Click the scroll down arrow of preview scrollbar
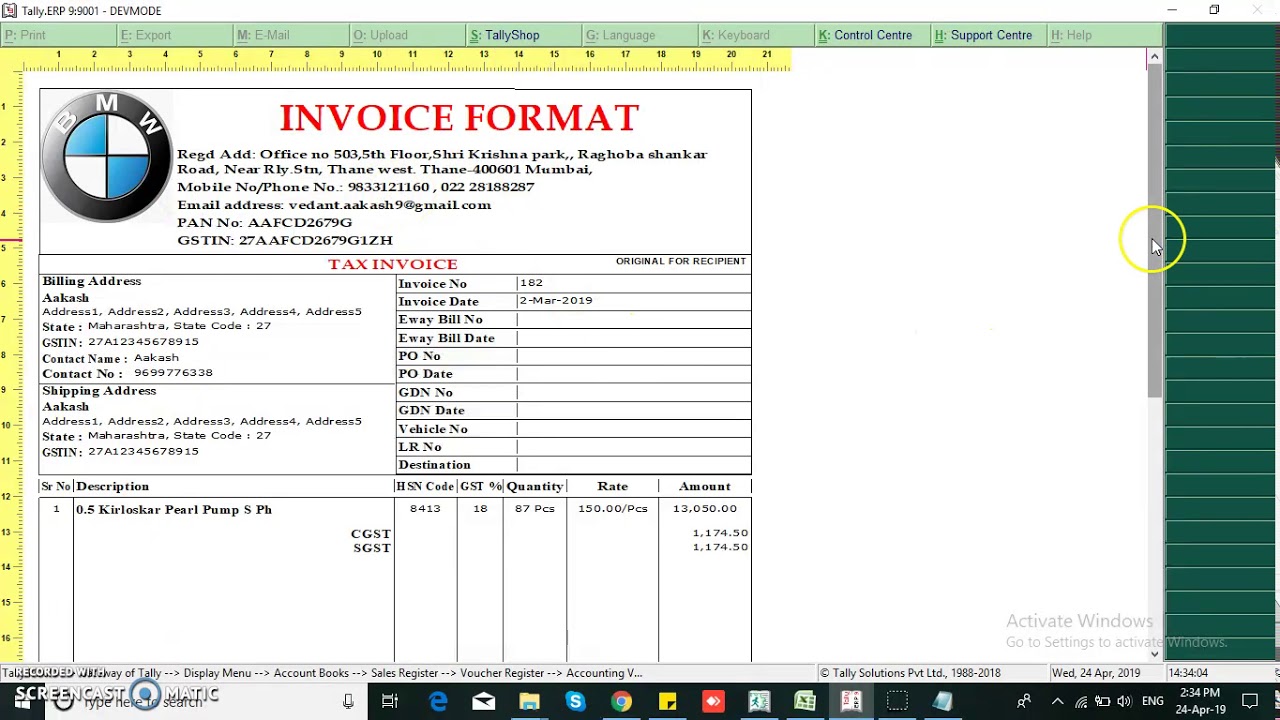The width and height of the screenshot is (1280, 720). pyautogui.click(x=1154, y=654)
